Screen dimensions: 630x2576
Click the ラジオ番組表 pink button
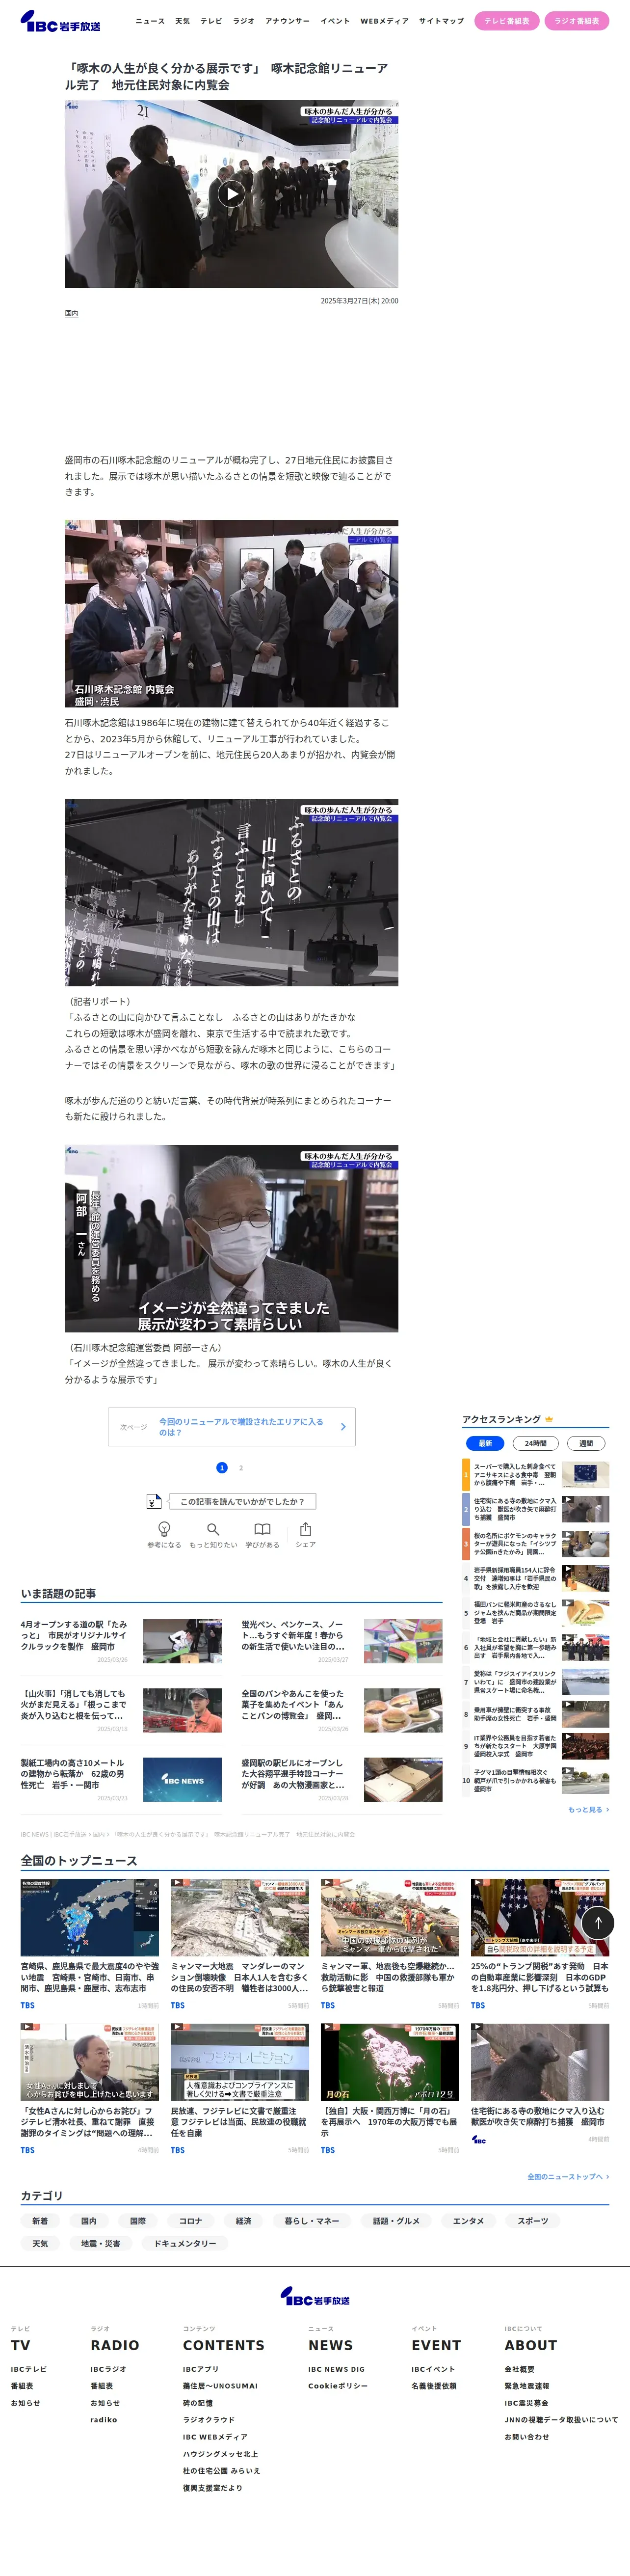tap(577, 21)
